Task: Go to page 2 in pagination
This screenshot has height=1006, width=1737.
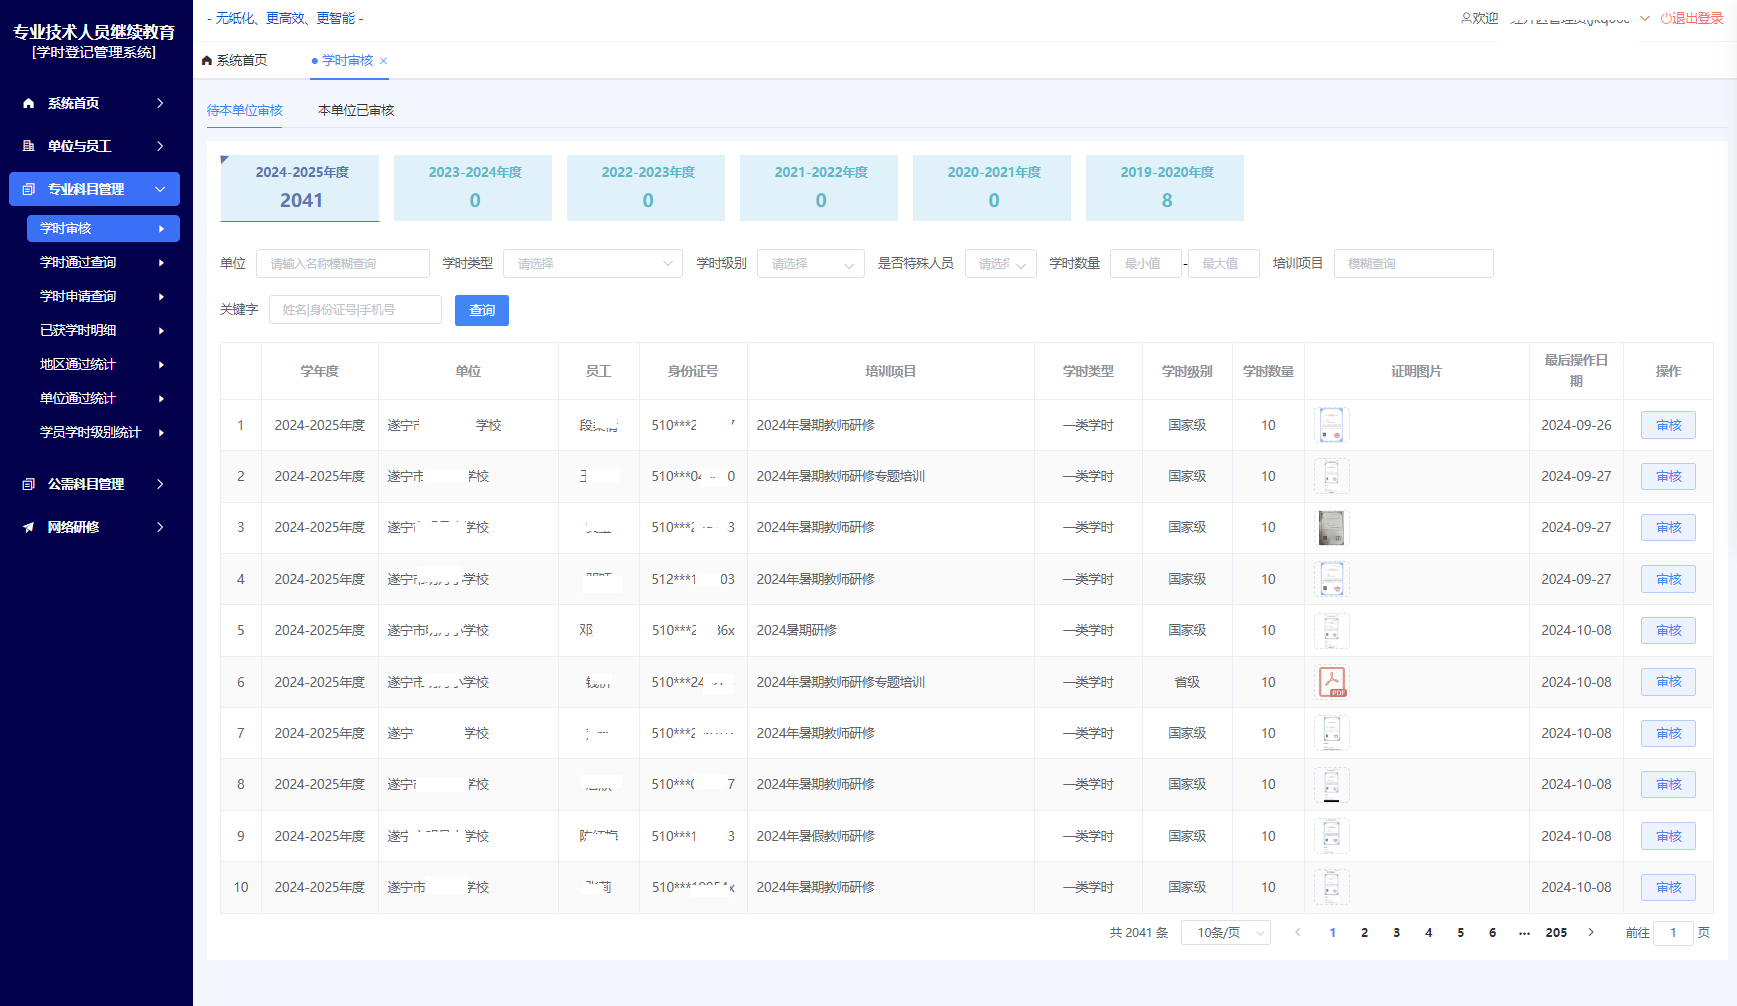Action: click(1364, 932)
